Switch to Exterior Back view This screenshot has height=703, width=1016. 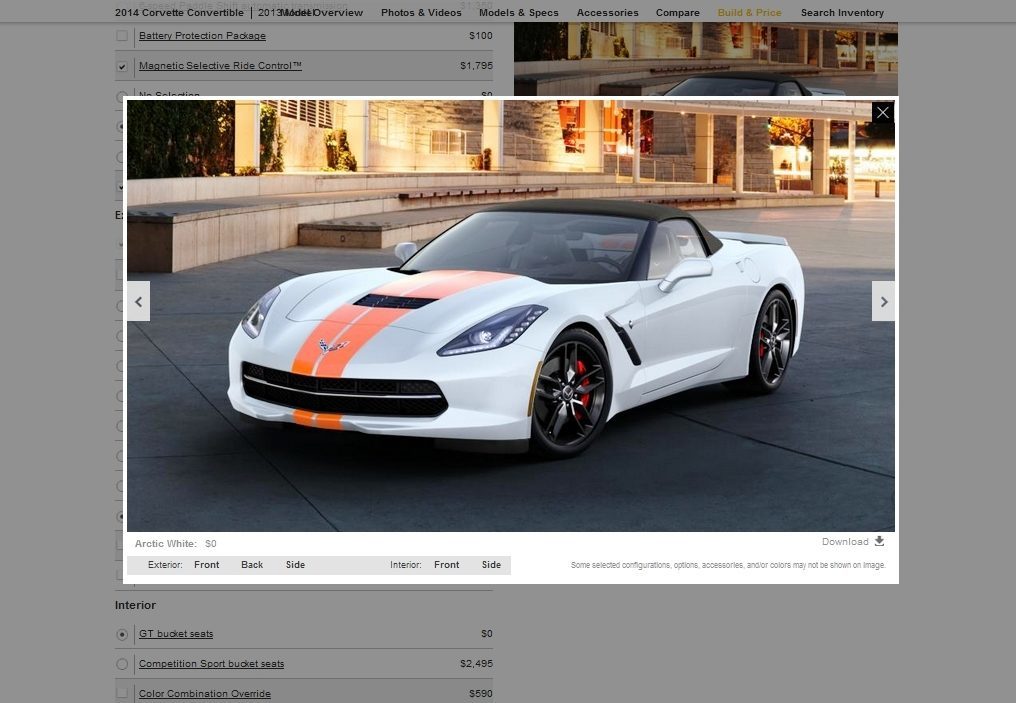(252, 565)
